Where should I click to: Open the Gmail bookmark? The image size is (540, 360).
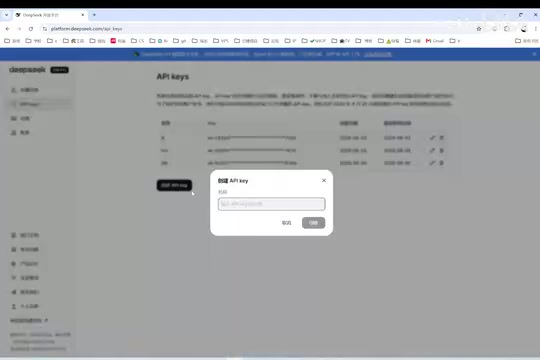435,41
